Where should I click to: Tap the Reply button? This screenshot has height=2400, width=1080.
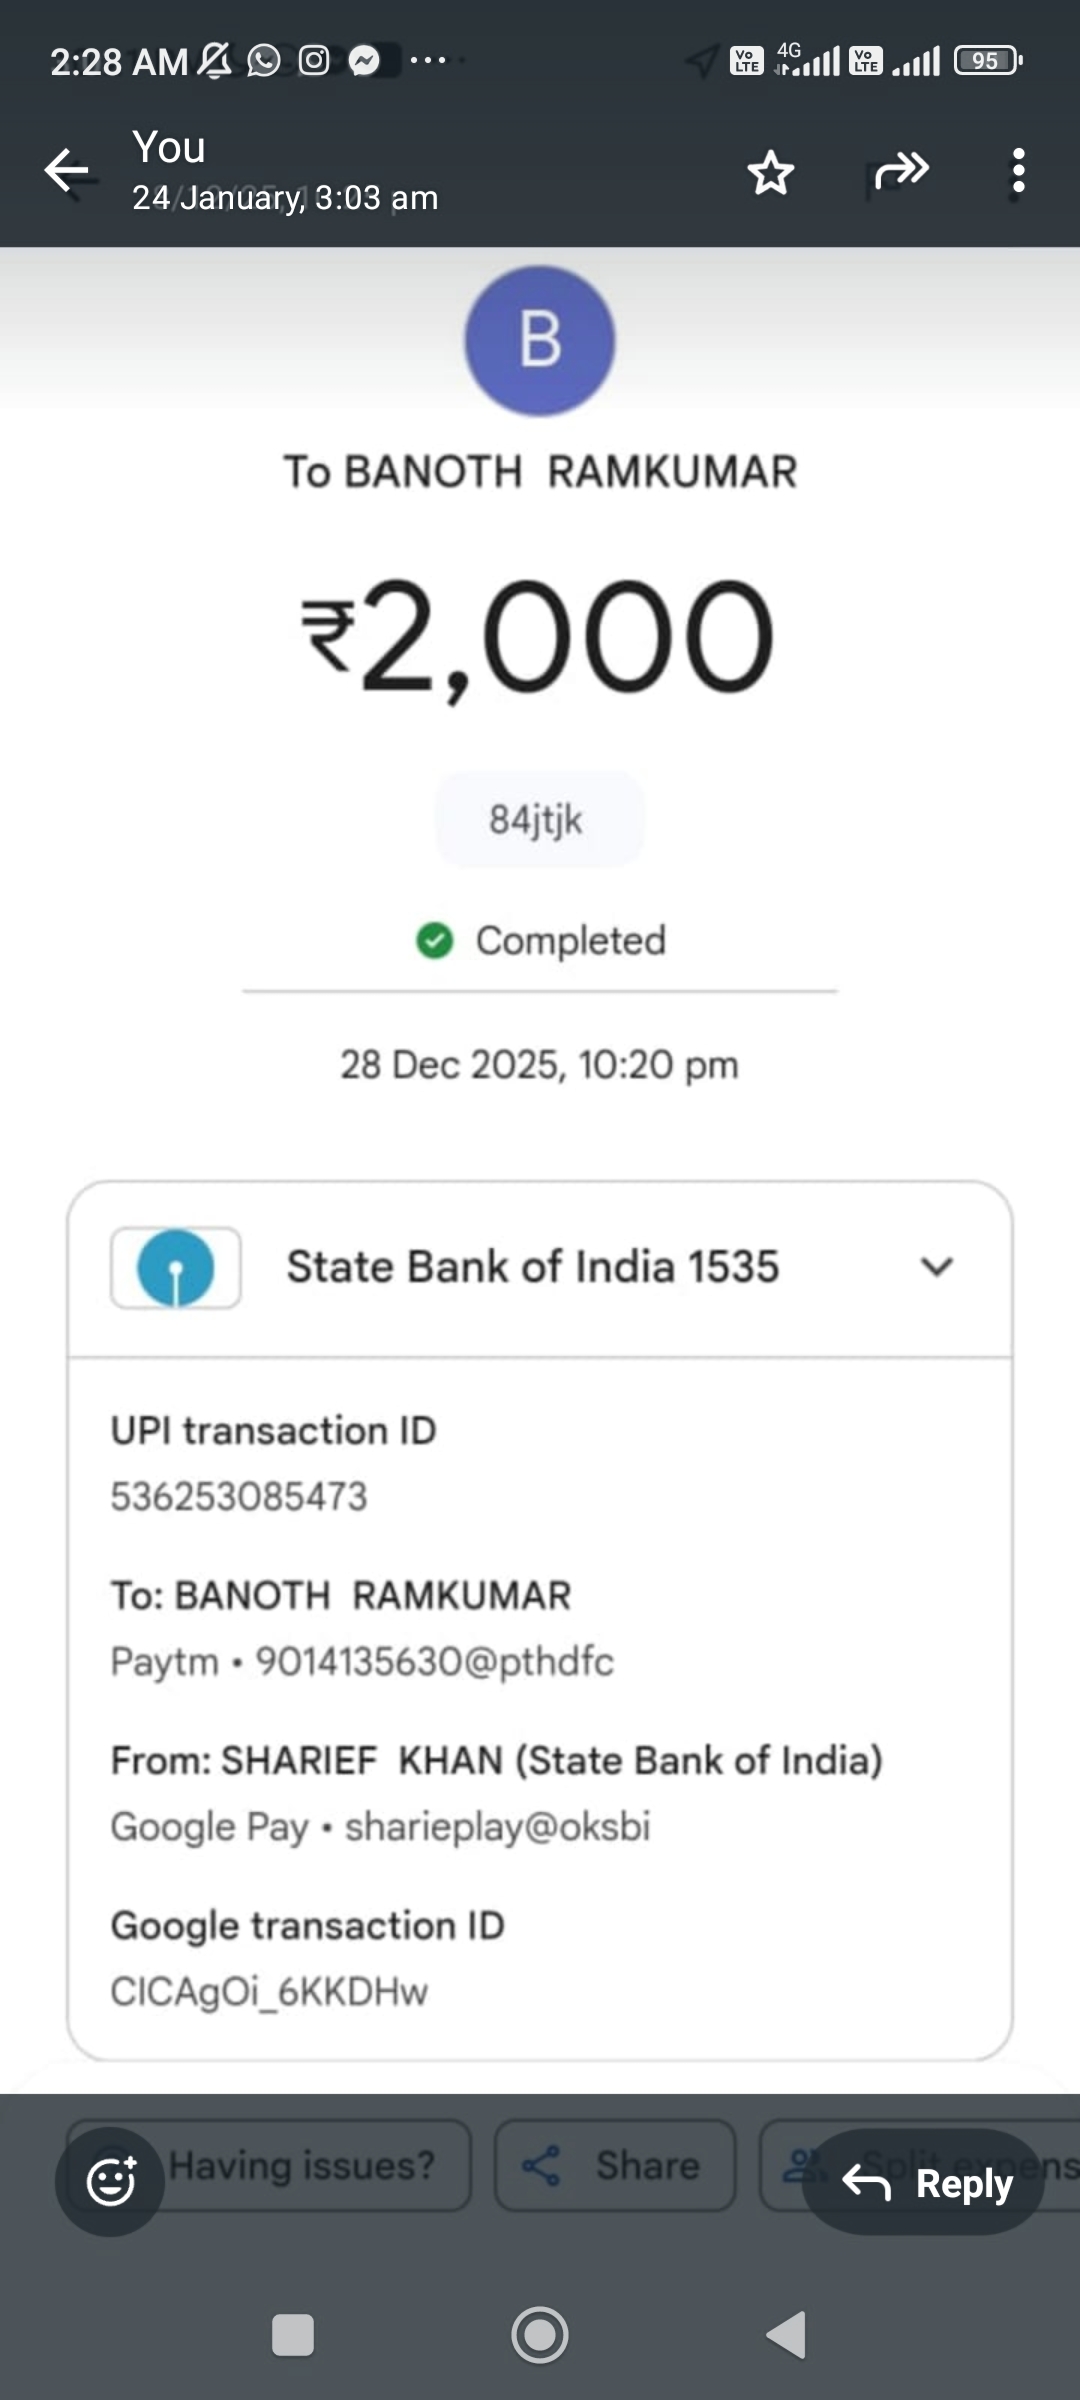click(924, 2183)
